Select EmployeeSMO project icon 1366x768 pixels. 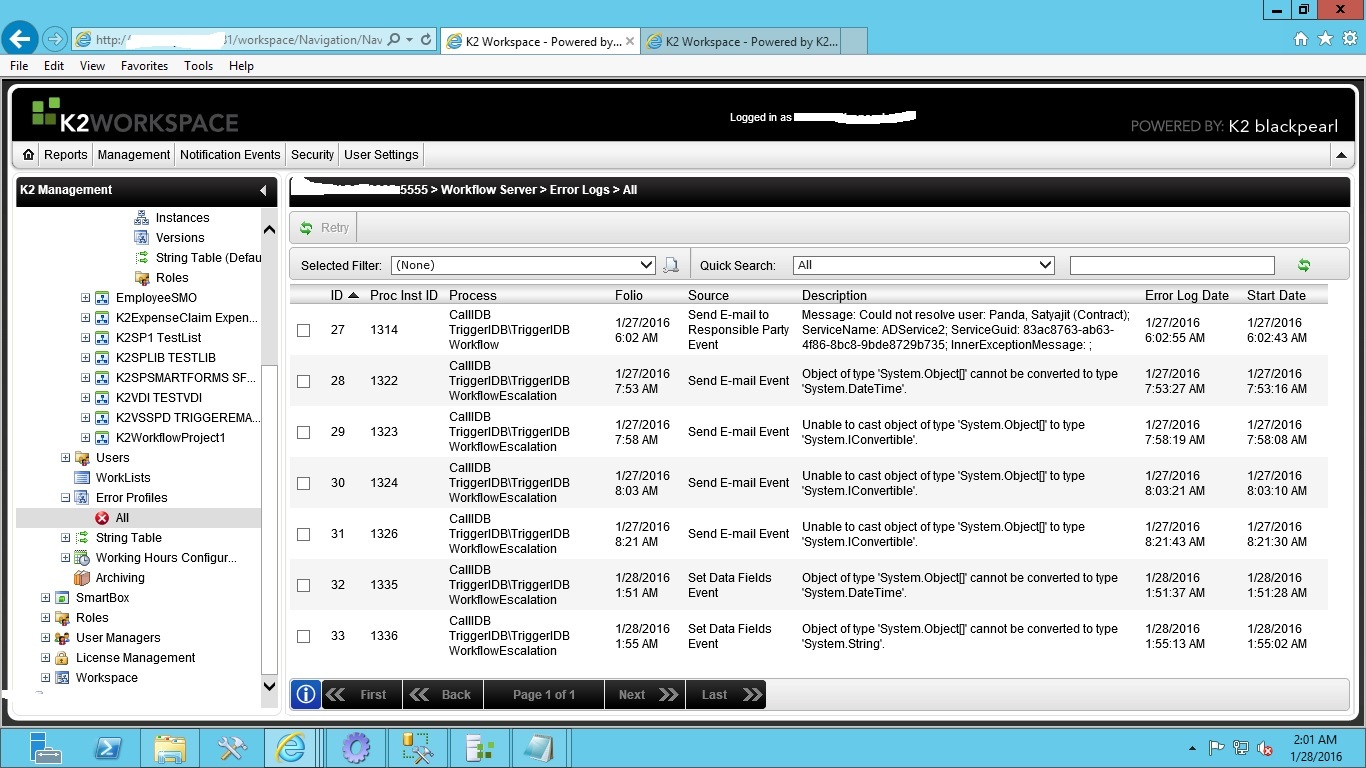[102, 298]
